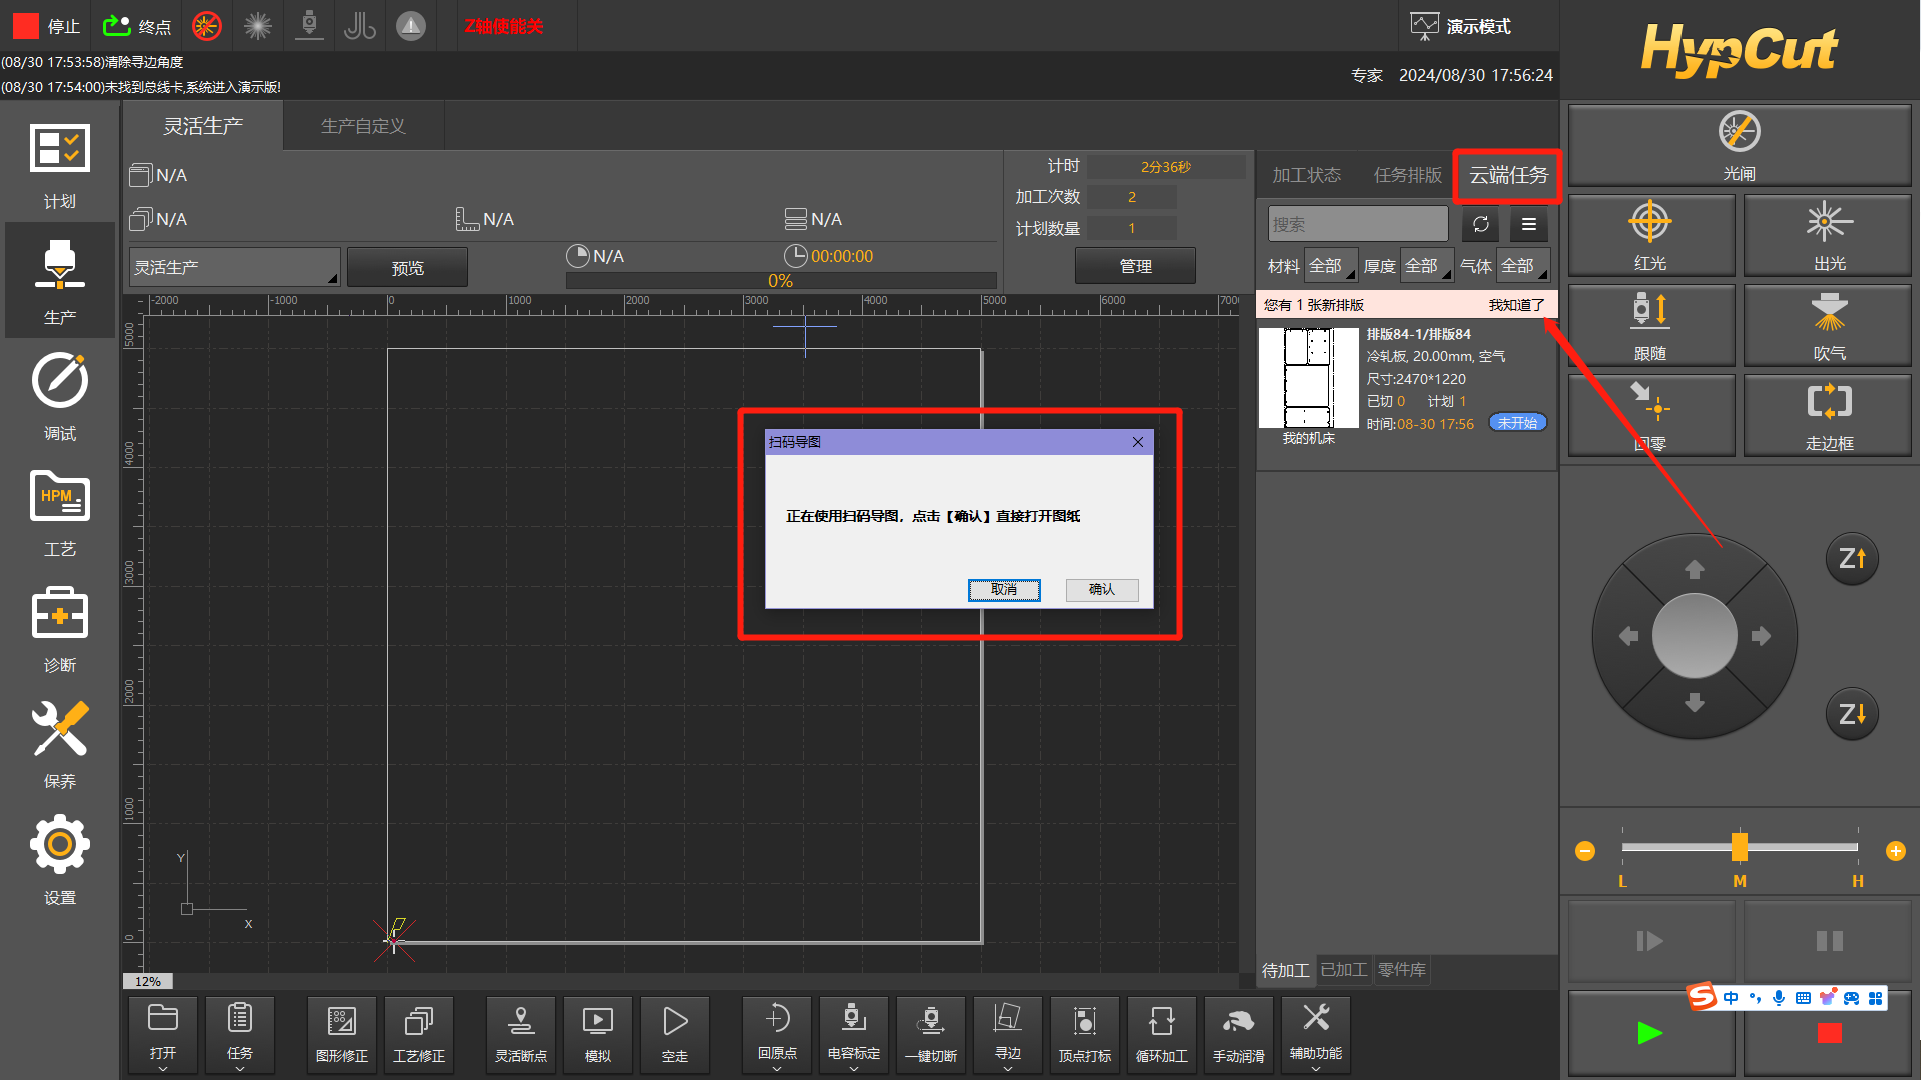This screenshot has width=1921, height=1080.
Task: Open the 回原点 return origin dropdown
Action: 777,1035
